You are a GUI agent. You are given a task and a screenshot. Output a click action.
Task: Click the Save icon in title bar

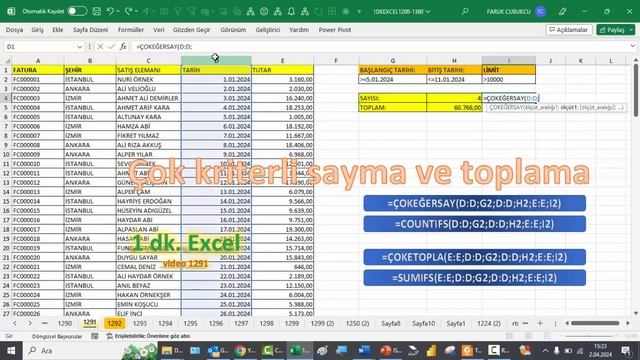96,11
